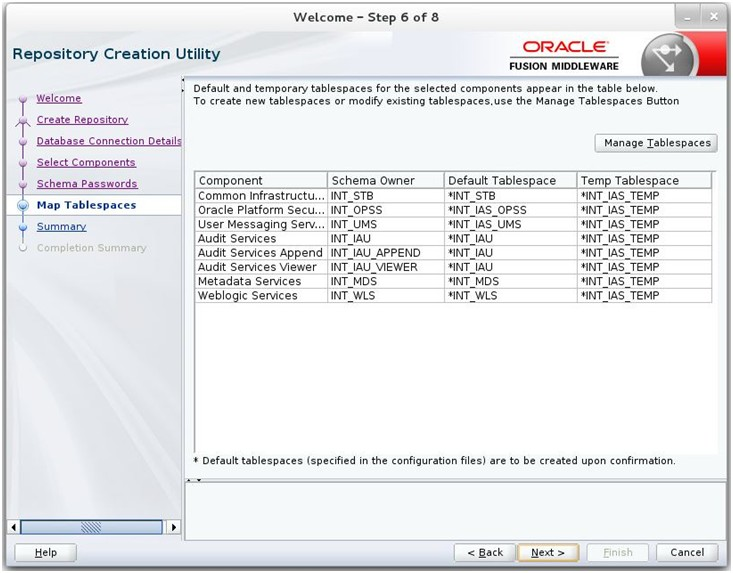Open the *INT_WLS default tablespace cell
733x573 pixels.
pos(510,296)
